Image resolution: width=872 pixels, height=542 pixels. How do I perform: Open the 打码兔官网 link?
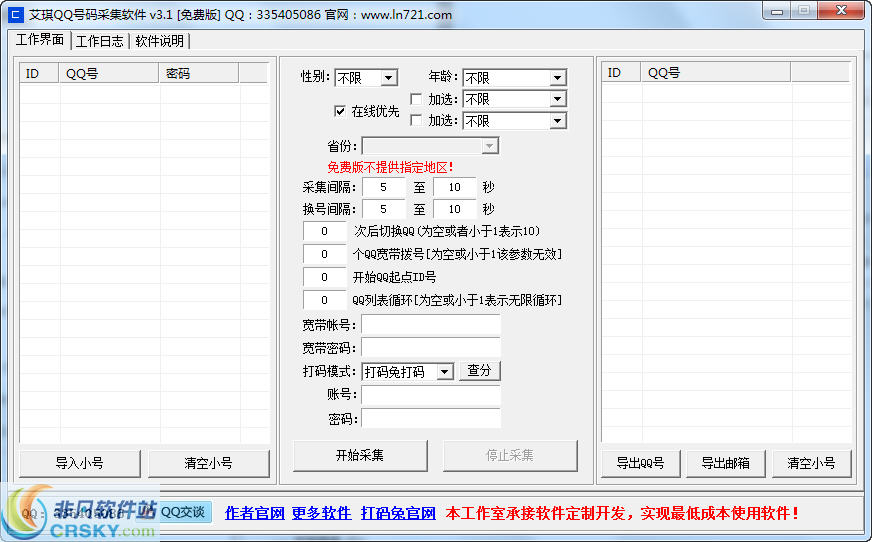point(398,513)
